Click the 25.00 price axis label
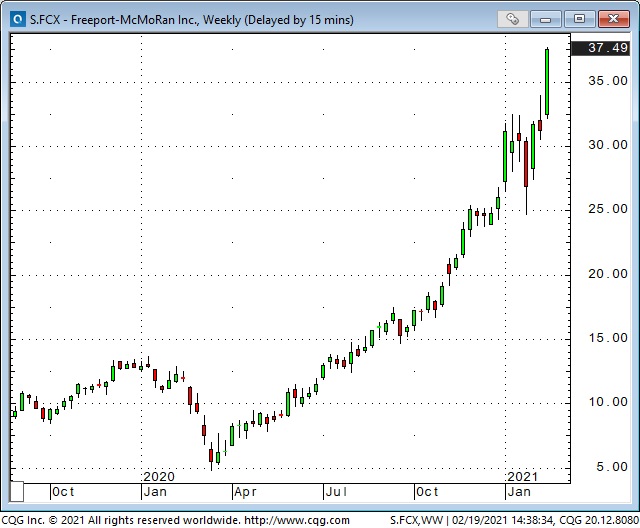This screenshot has width=640, height=528. (608, 209)
